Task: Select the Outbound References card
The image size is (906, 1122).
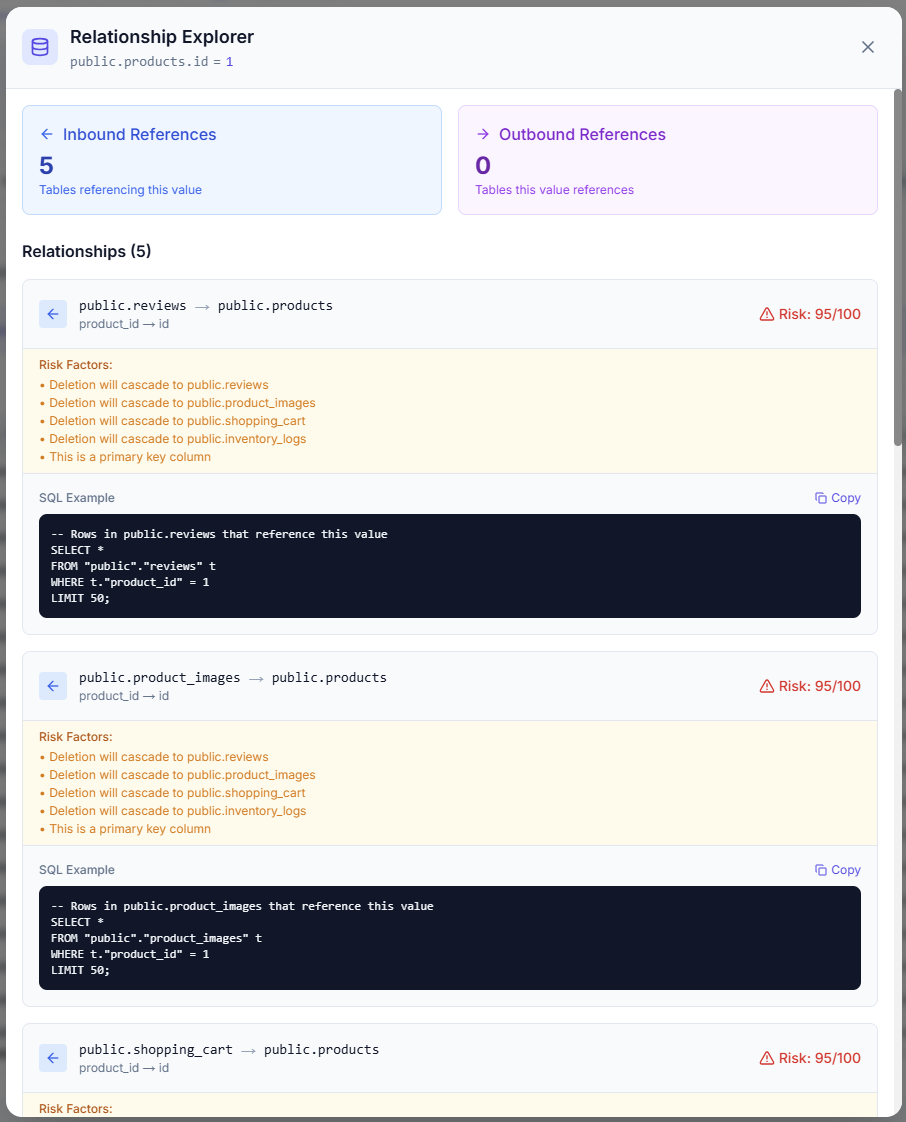Action: point(667,160)
